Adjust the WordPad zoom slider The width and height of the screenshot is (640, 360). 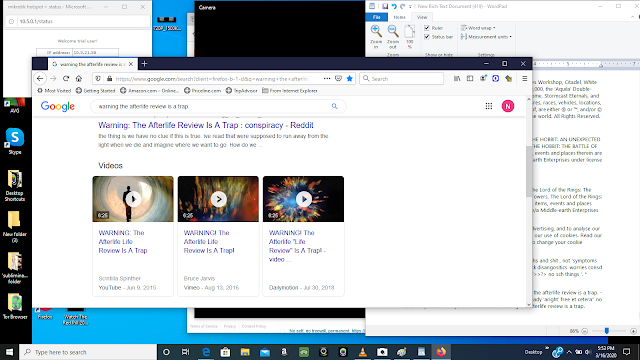607,331
